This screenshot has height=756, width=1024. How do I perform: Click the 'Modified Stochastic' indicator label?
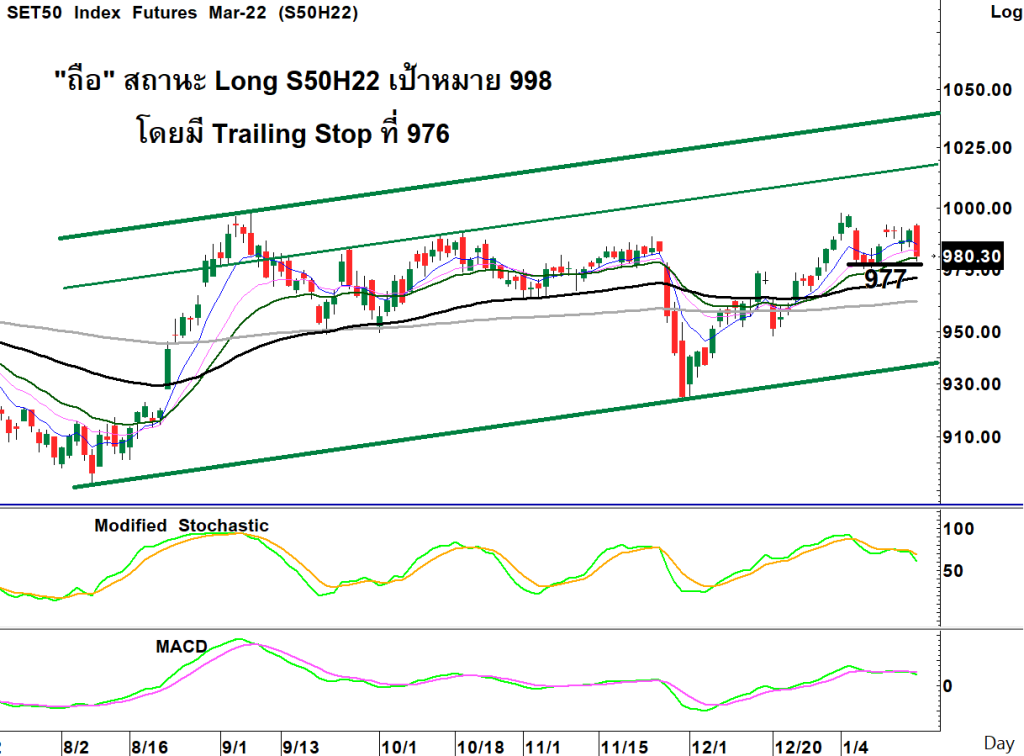point(182,526)
